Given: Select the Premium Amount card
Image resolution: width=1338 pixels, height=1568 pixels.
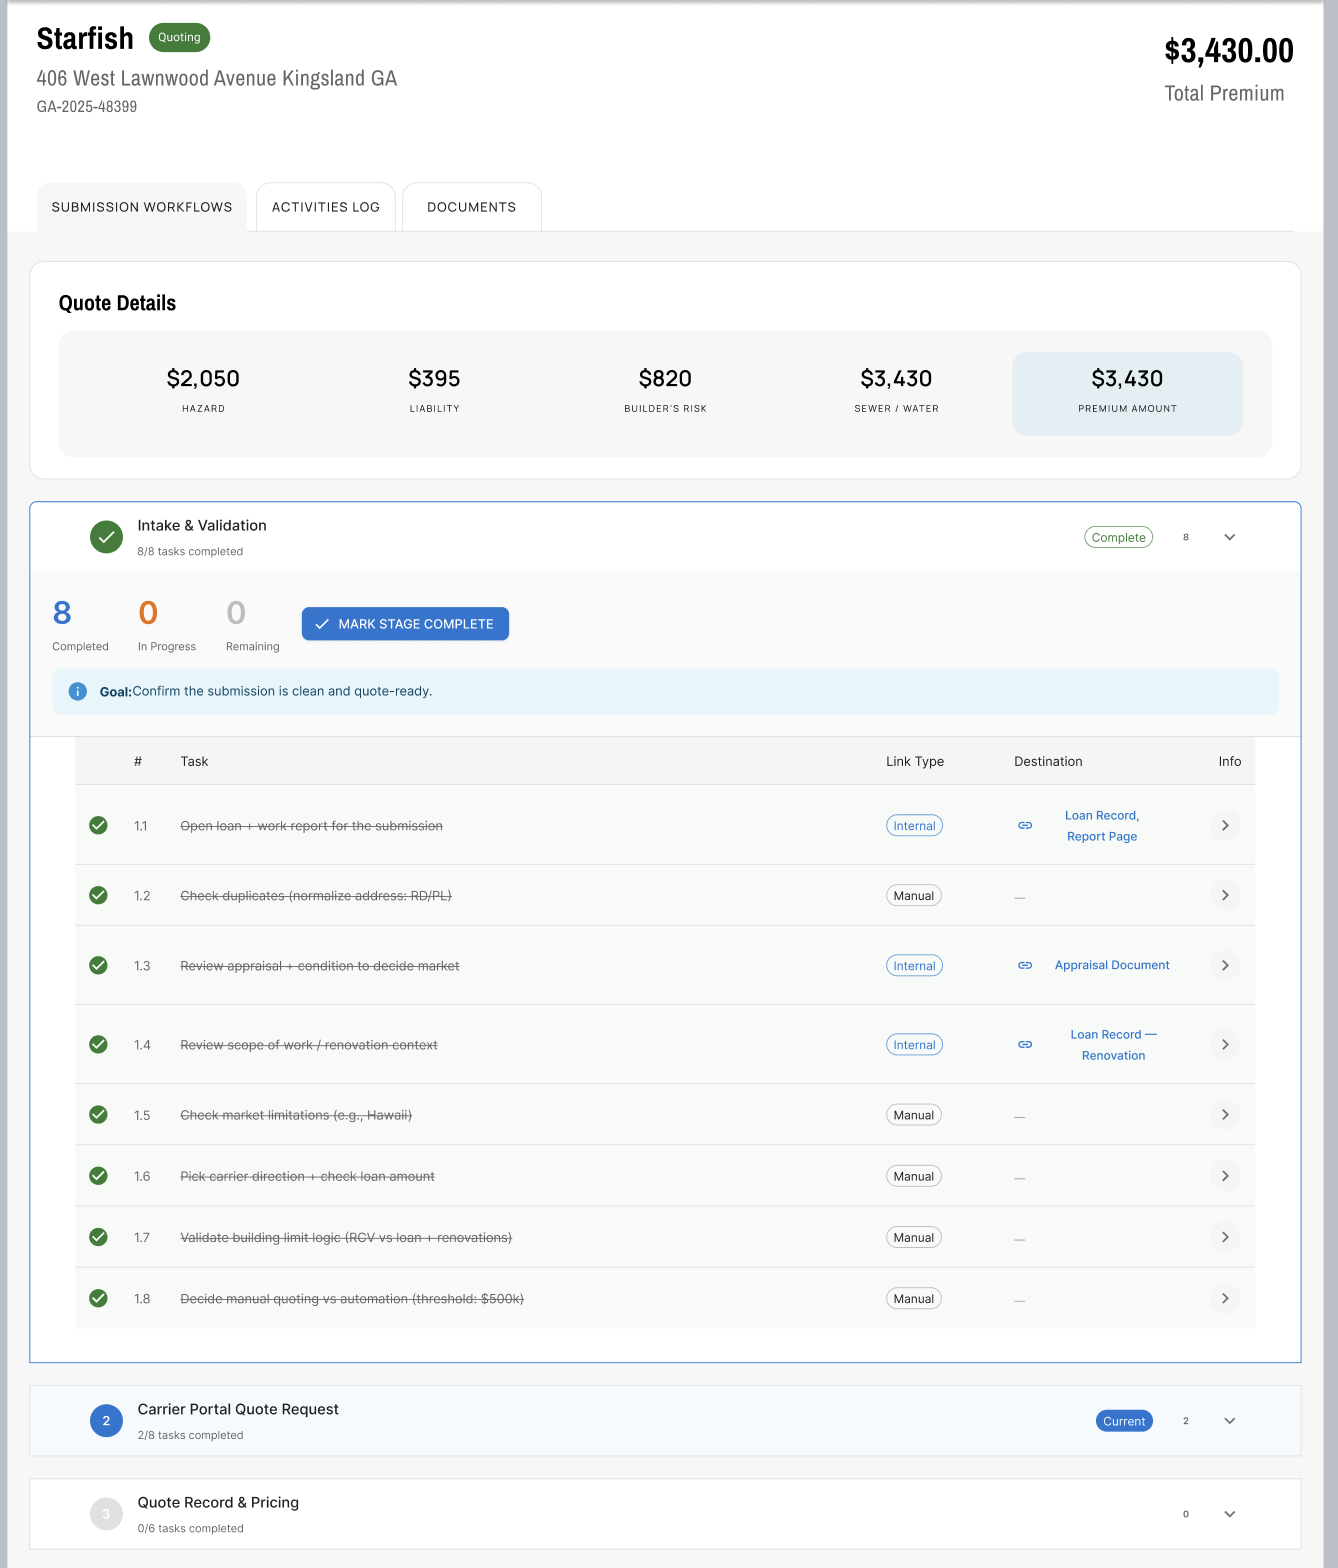Looking at the screenshot, I should click(1127, 393).
